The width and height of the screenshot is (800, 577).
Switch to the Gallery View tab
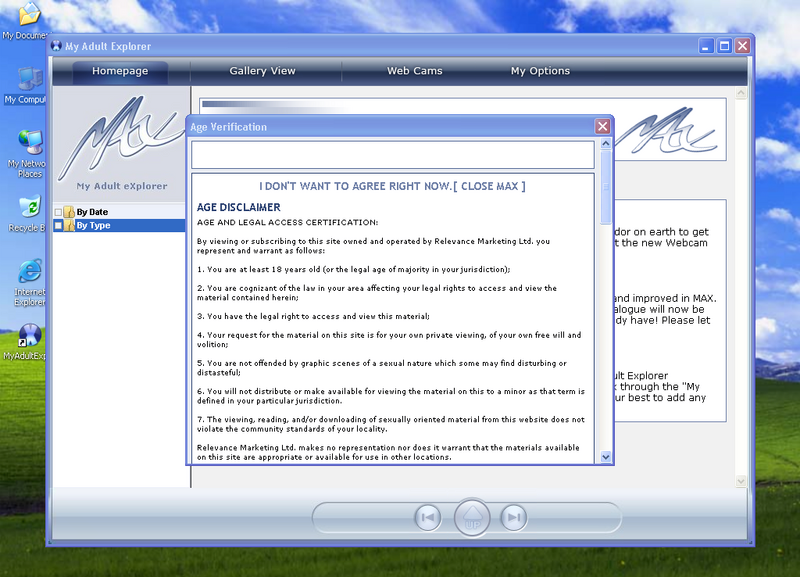click(262, 71)
